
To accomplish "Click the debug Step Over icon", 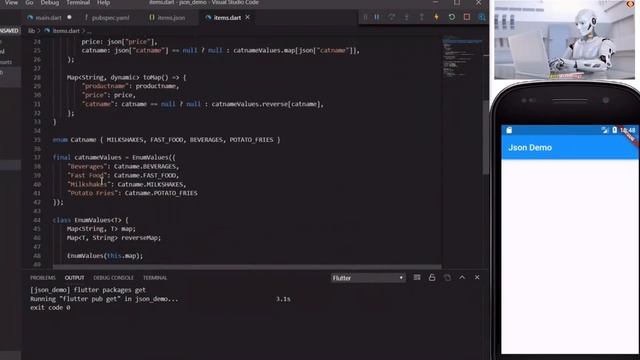I will (x=391, y=17).
